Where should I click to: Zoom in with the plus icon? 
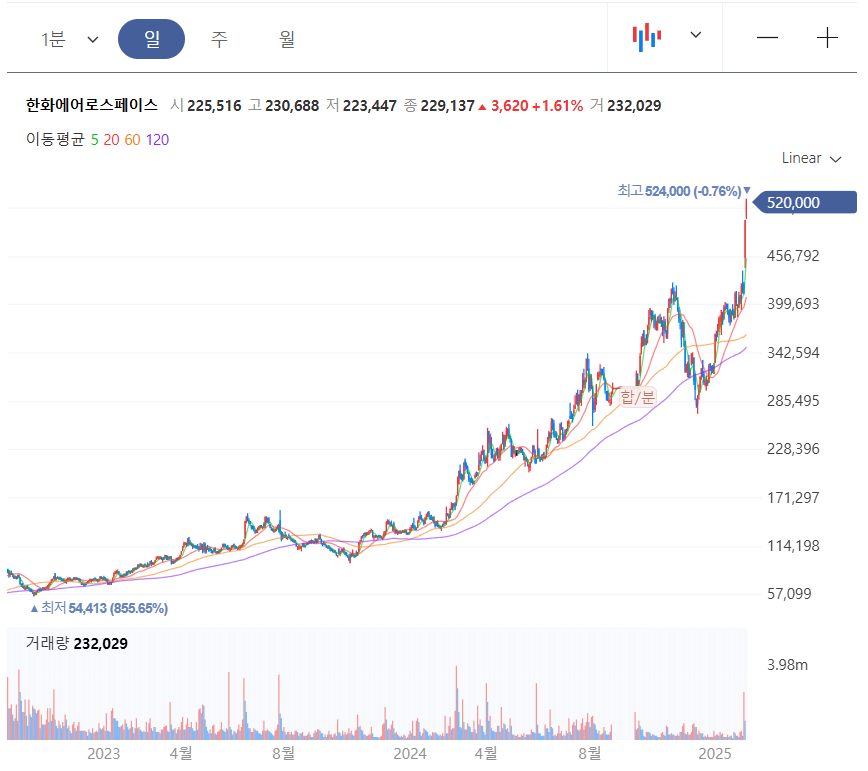click(x=827, y=38)
